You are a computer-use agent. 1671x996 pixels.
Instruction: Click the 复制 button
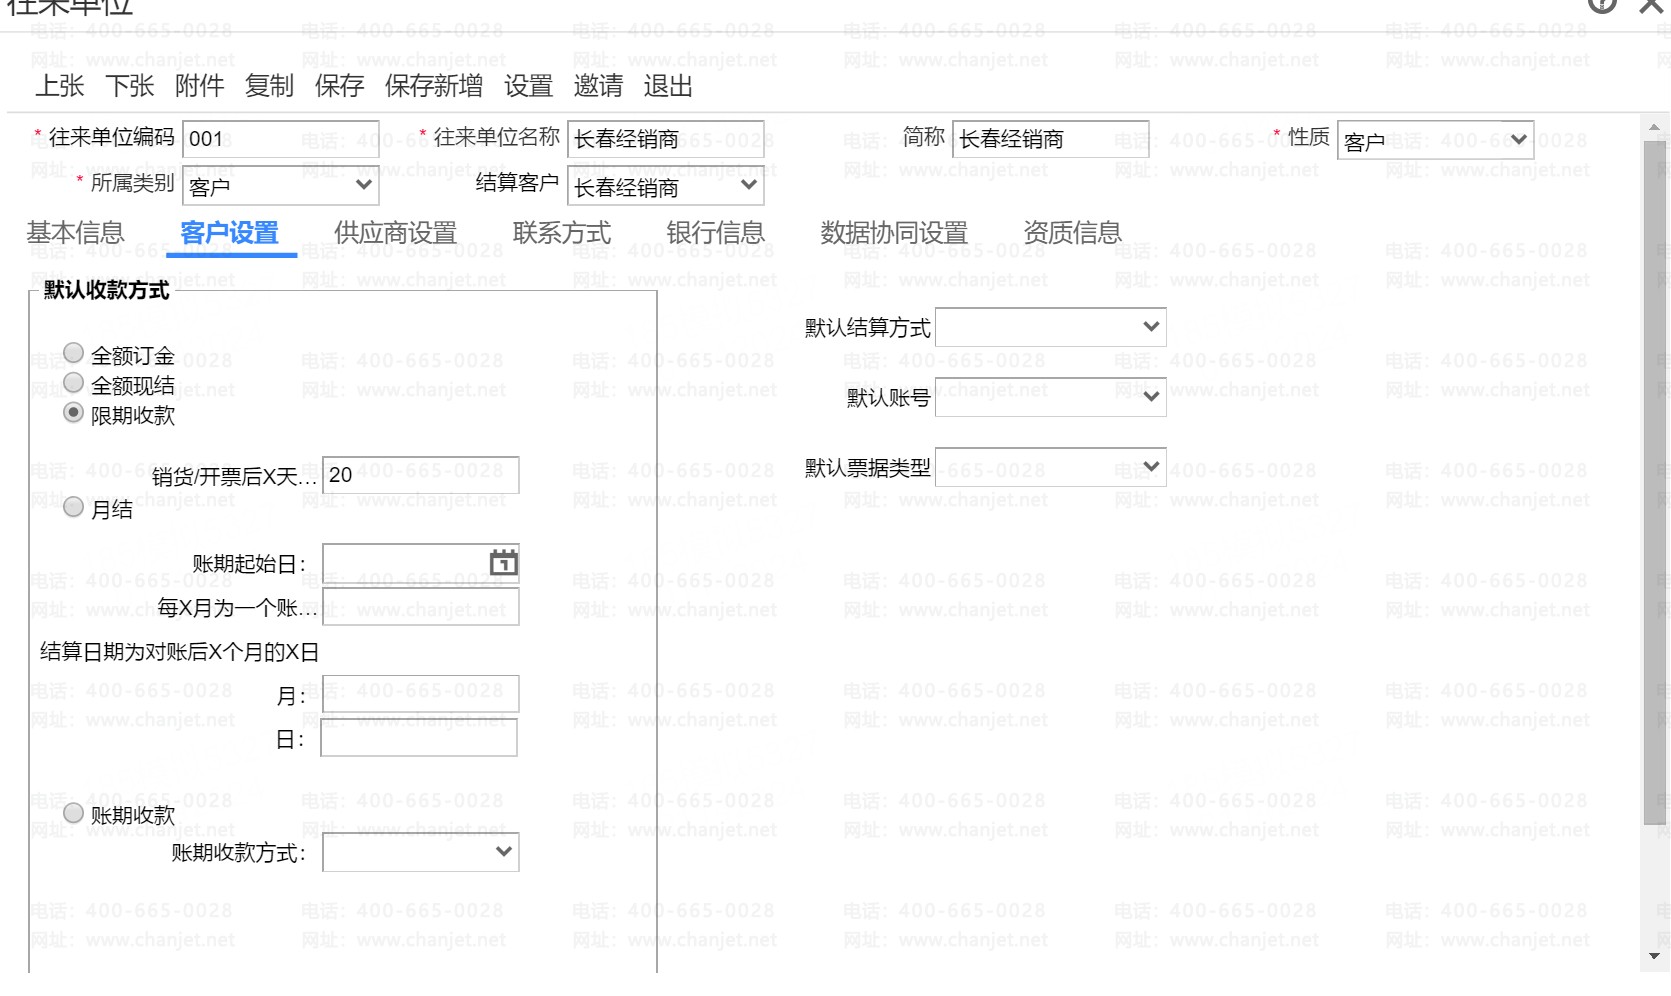[270, 86]
